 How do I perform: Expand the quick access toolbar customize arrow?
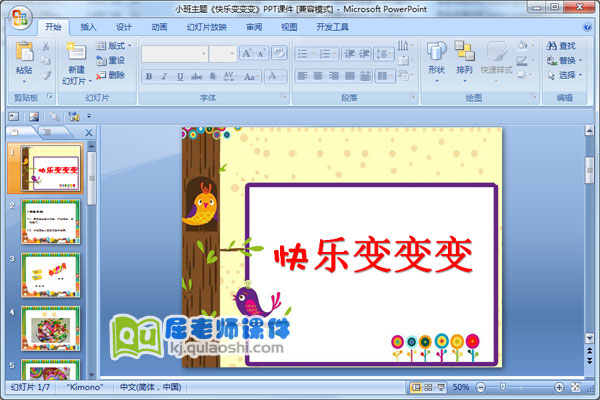coord(89,116)
